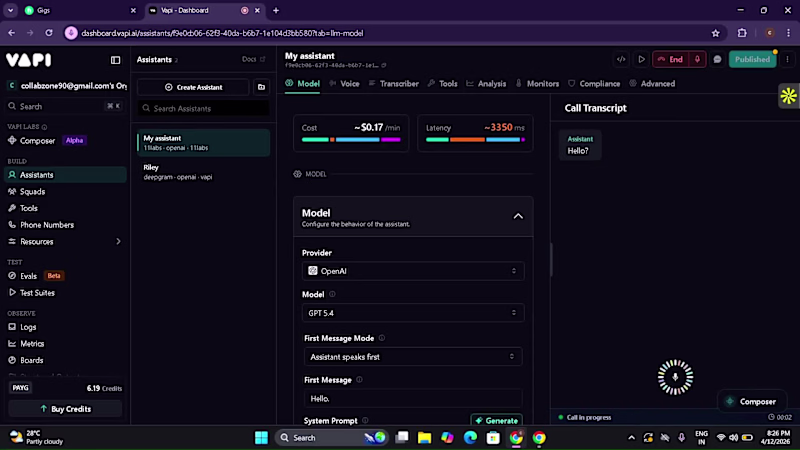Open the Compliance tab

[x=594, y=83]
